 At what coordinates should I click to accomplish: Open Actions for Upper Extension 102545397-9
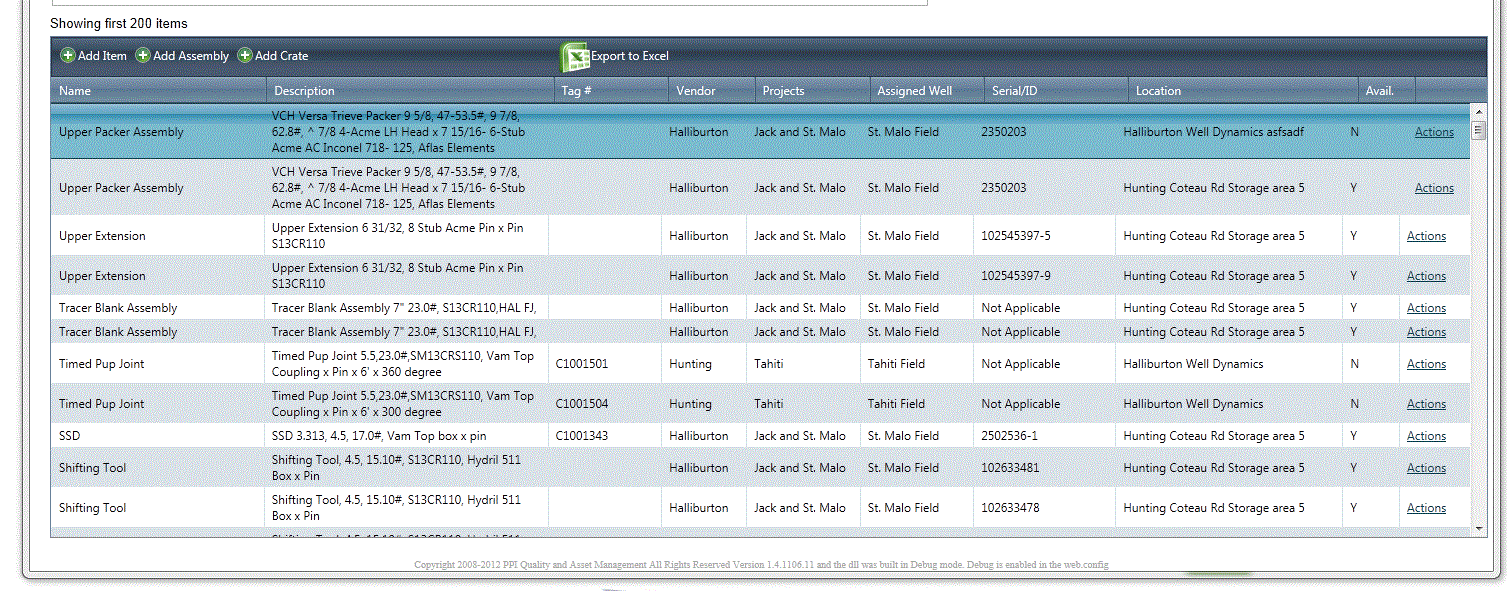(1426, 276)
